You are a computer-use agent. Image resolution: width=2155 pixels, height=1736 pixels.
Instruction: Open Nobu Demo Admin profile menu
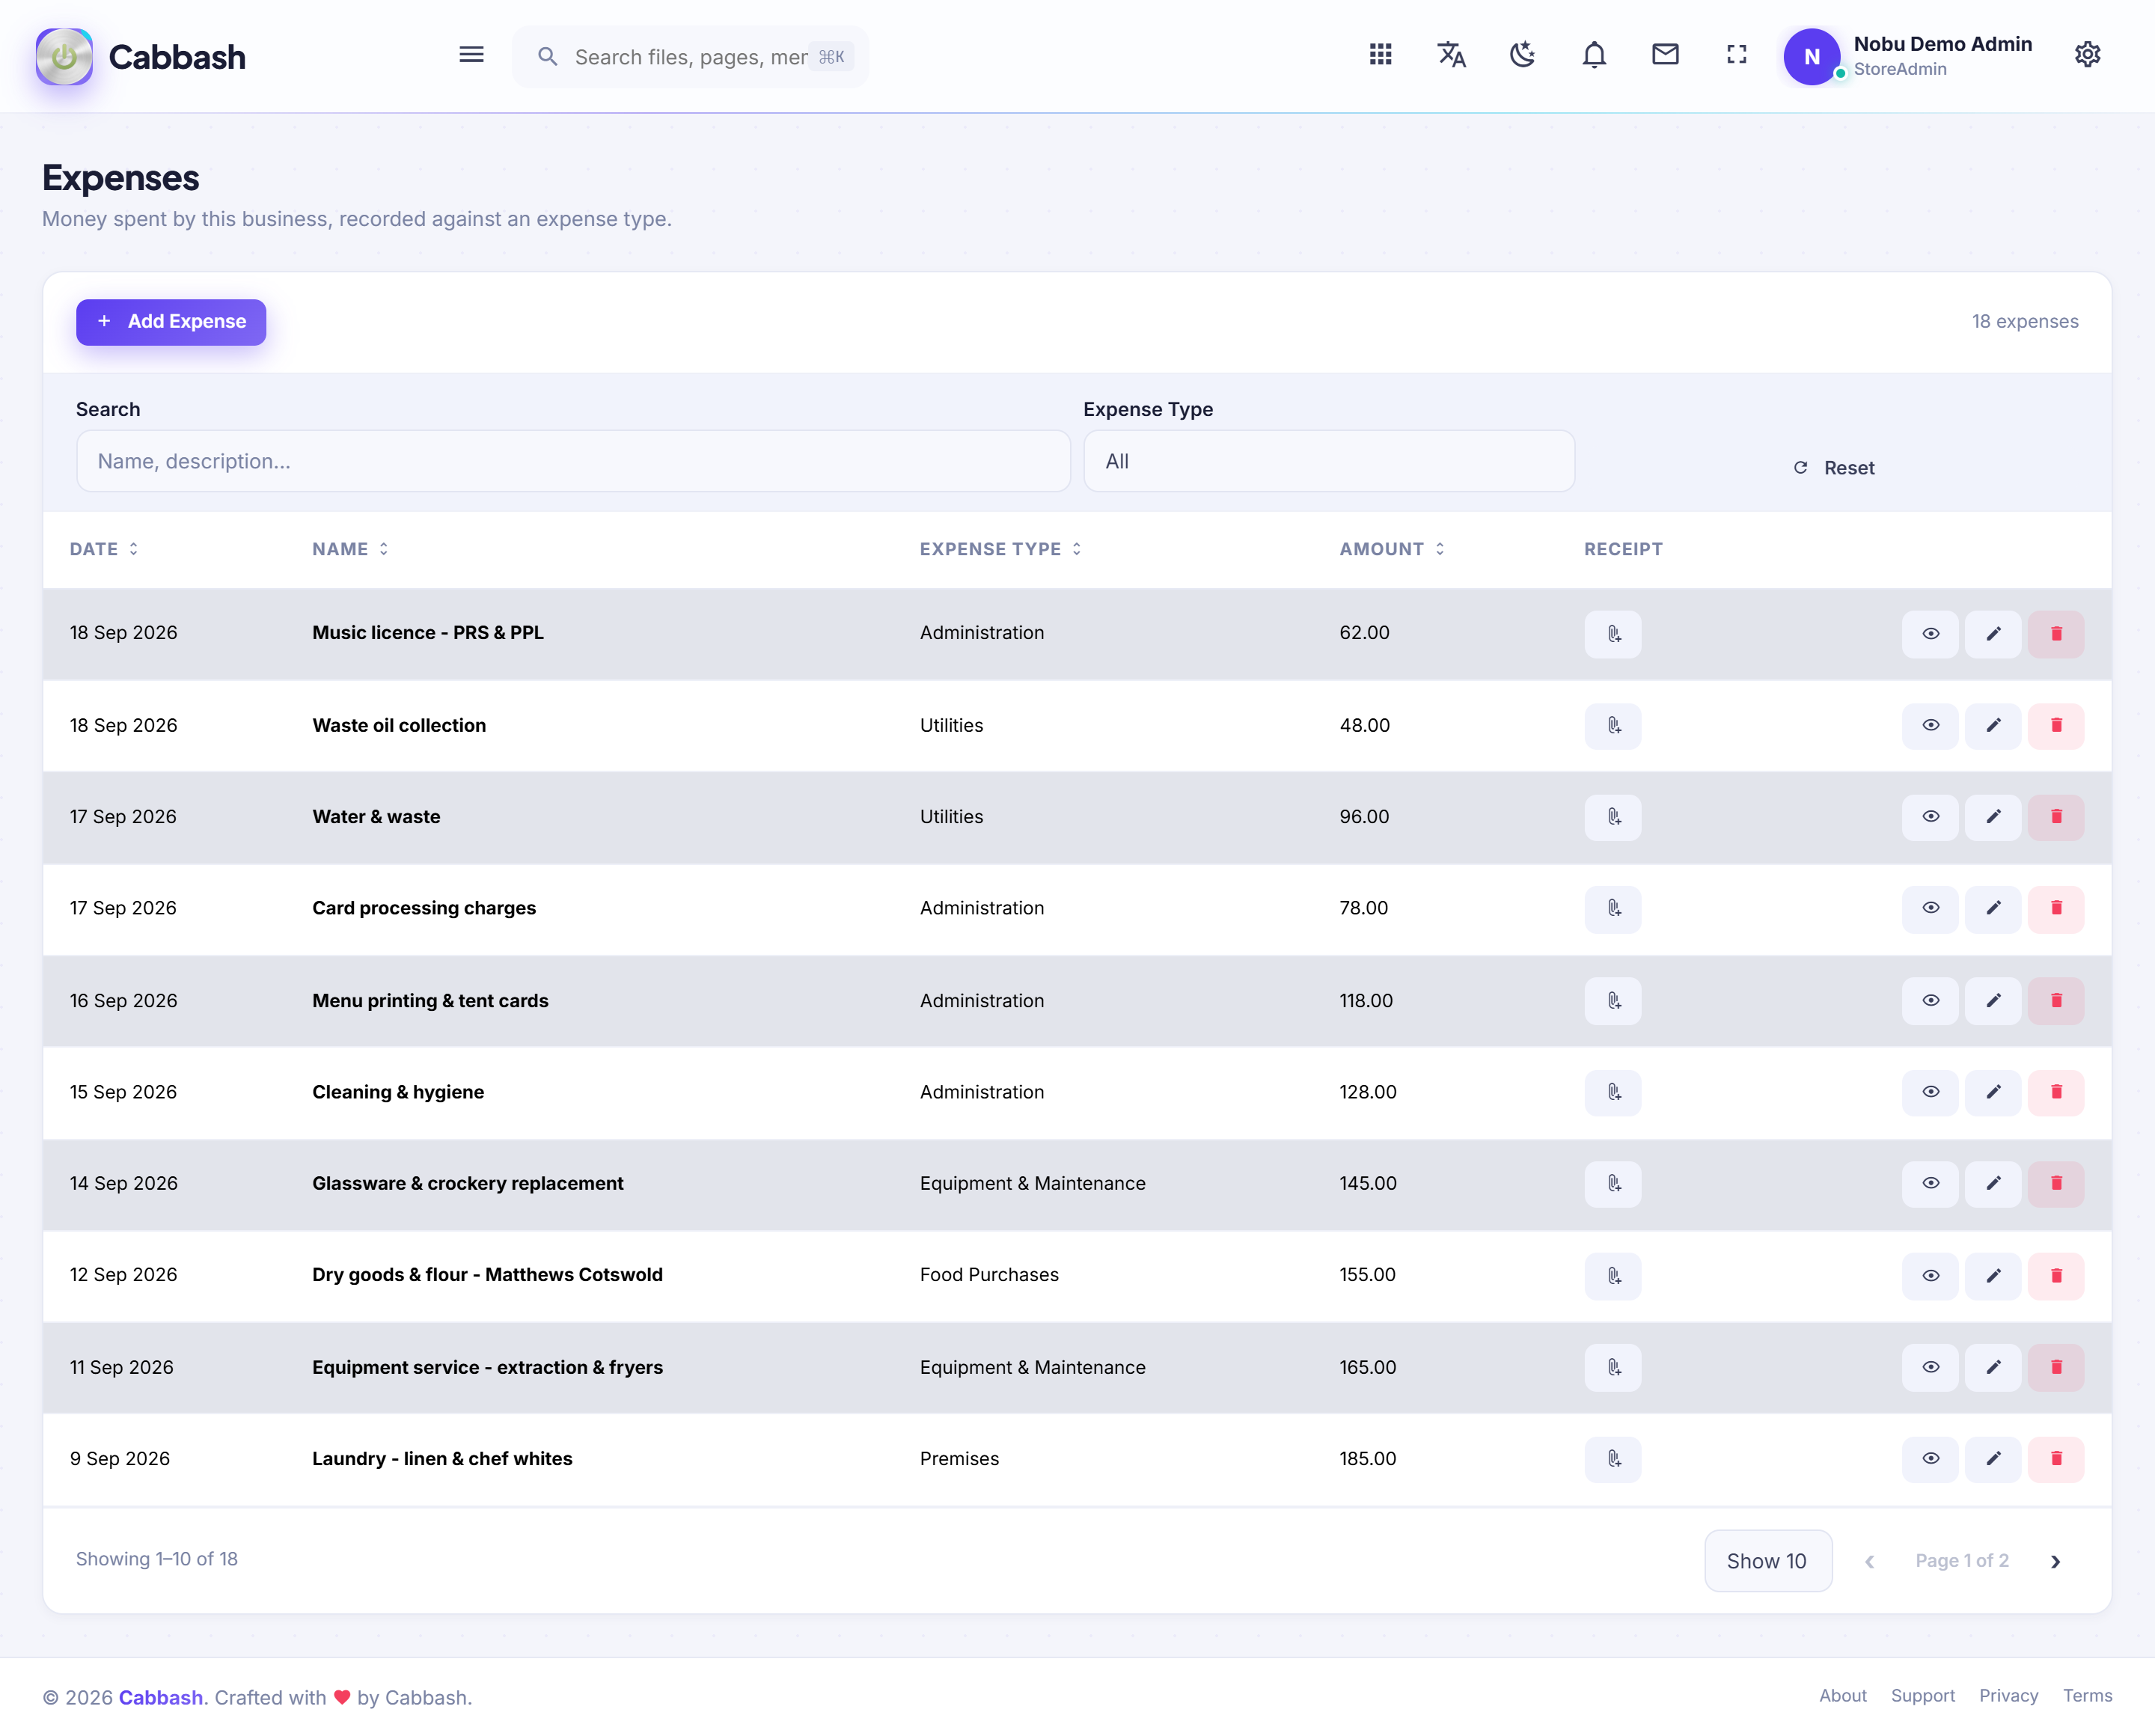pyautogui.click(x=1908, y=56)
